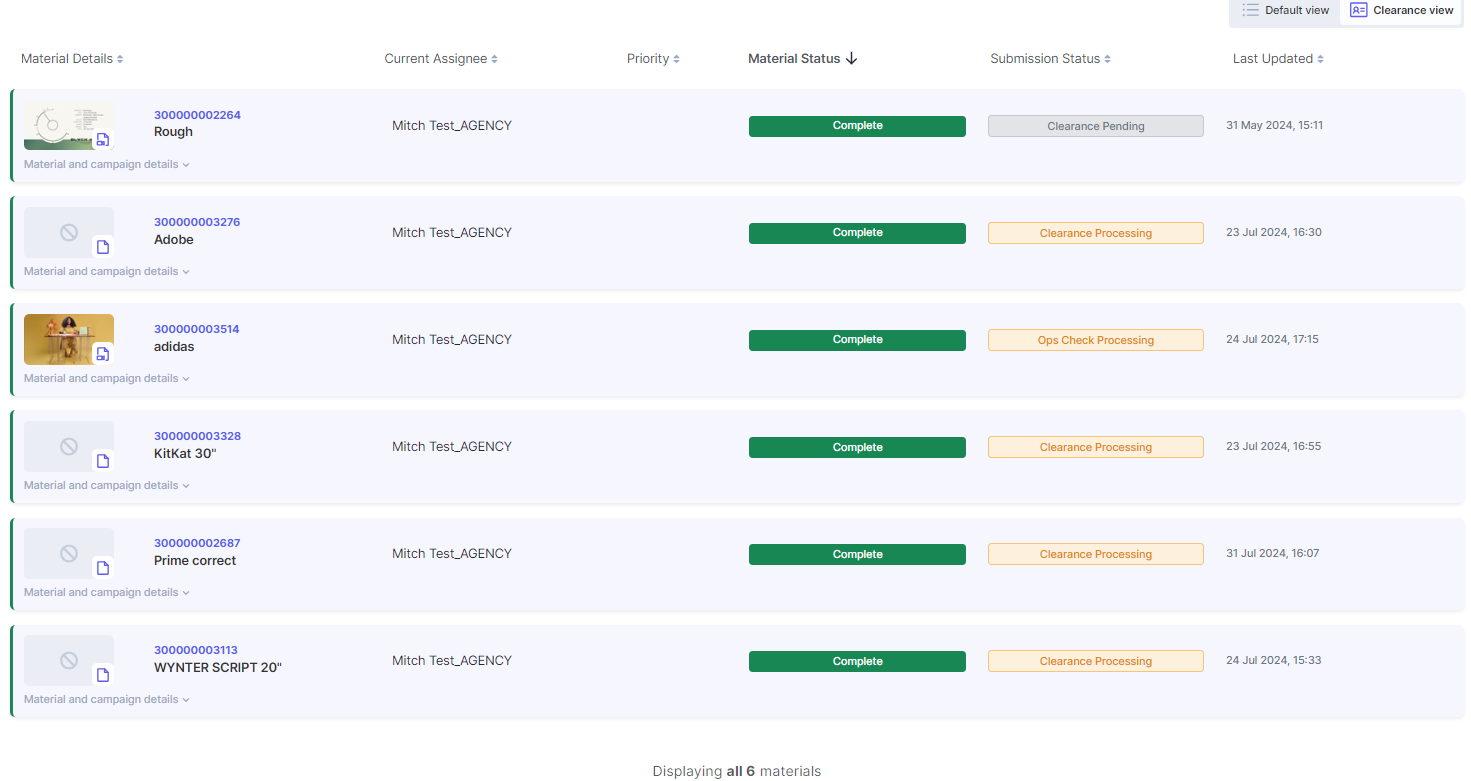The width and height of the screenshot is (1471, 781).
Task: Sort by Last Updated column
Action: (x=1278, y=59)
